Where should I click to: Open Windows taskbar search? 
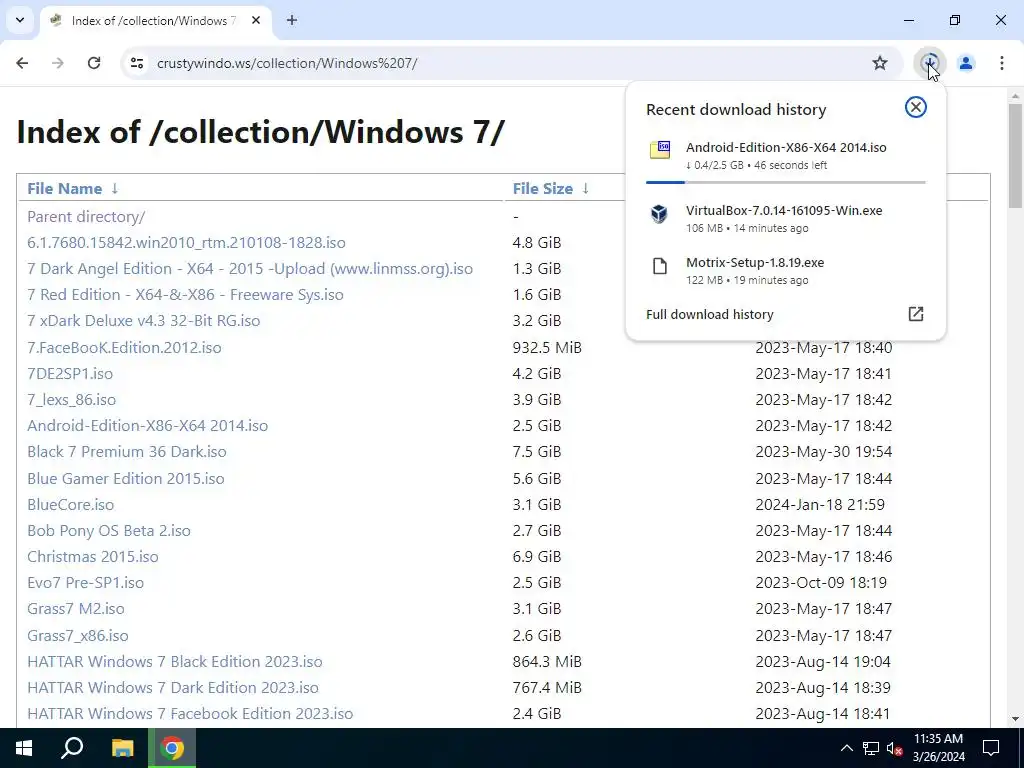[x=72, y=748]
